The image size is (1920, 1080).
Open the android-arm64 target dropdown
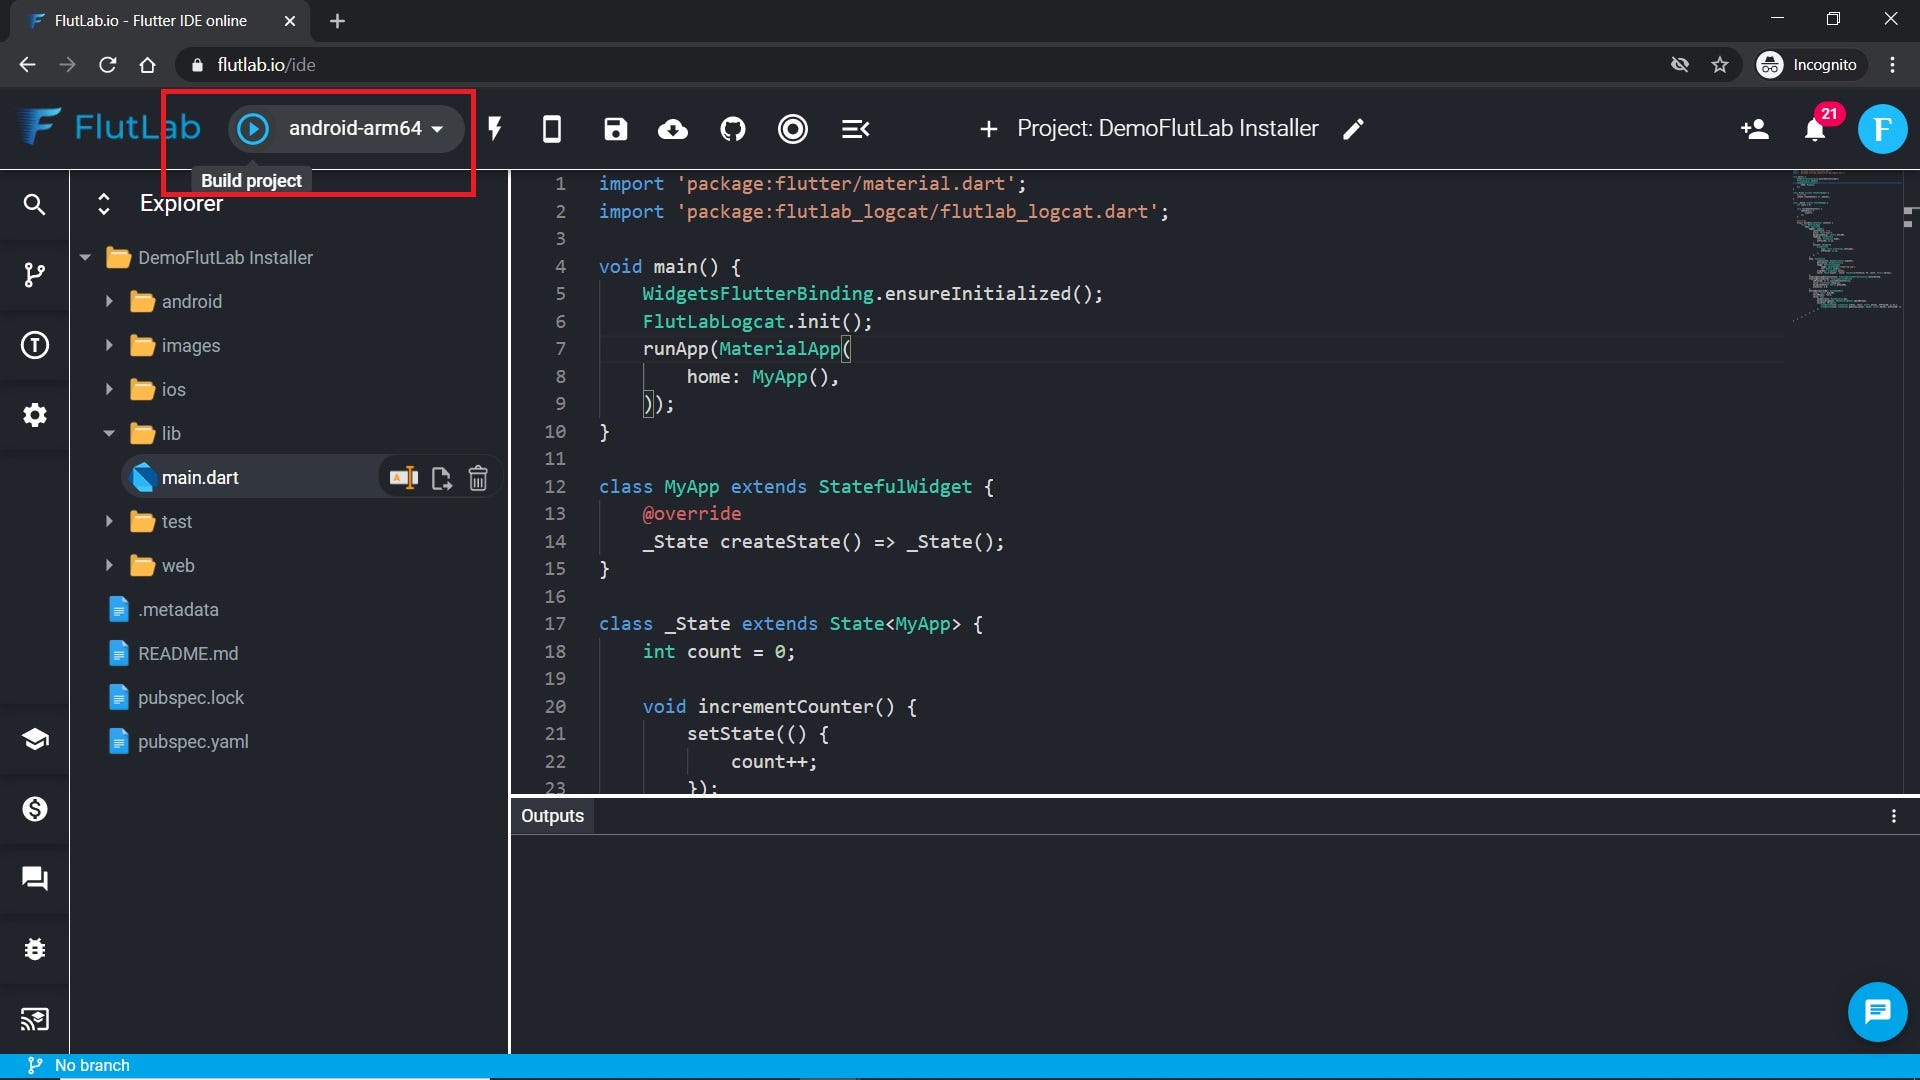tap(366, 129)
